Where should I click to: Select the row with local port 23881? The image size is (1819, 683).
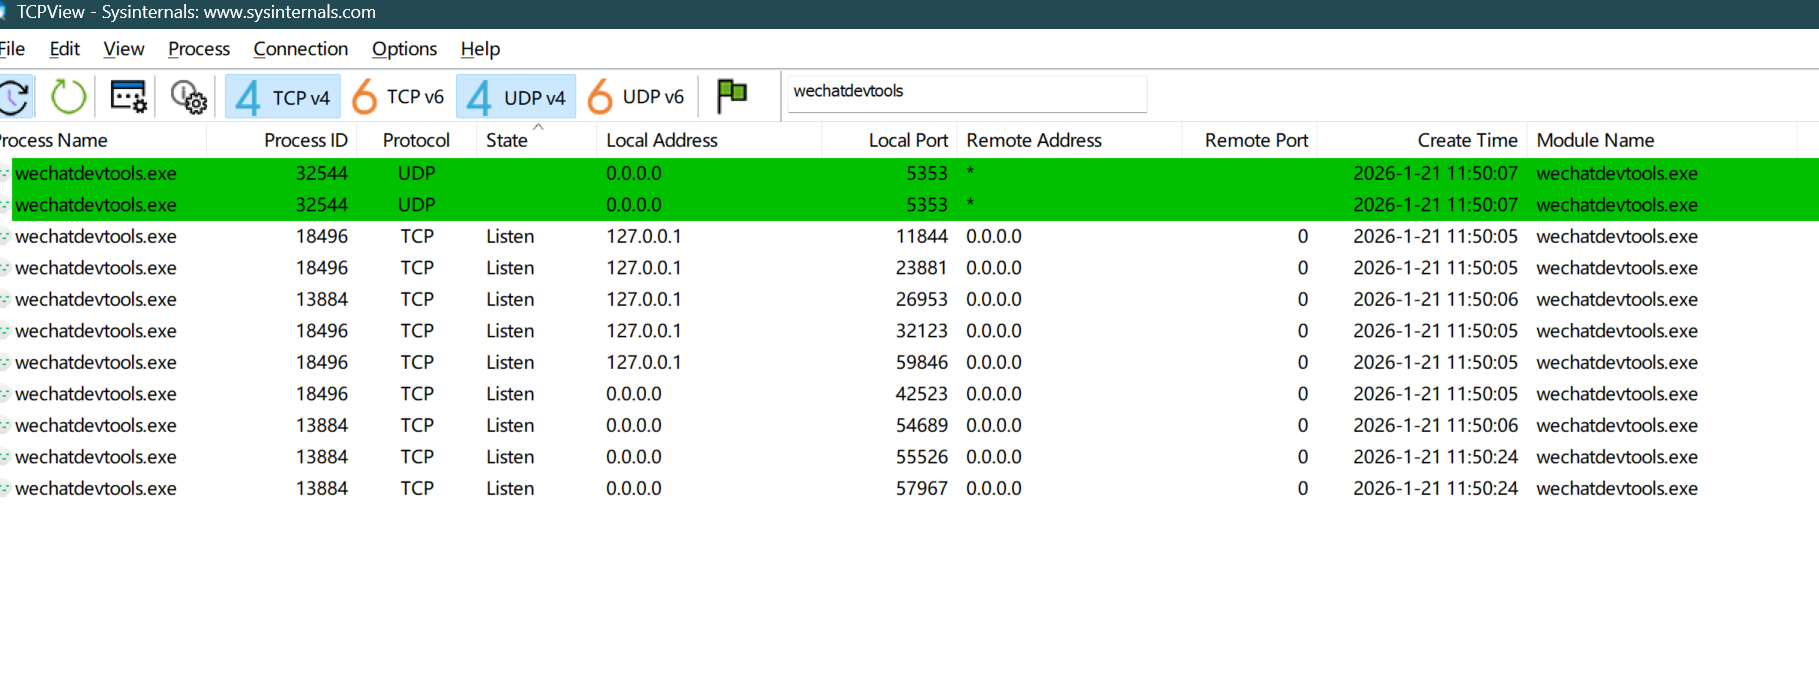pyautogui.click(x=909, y=268)
